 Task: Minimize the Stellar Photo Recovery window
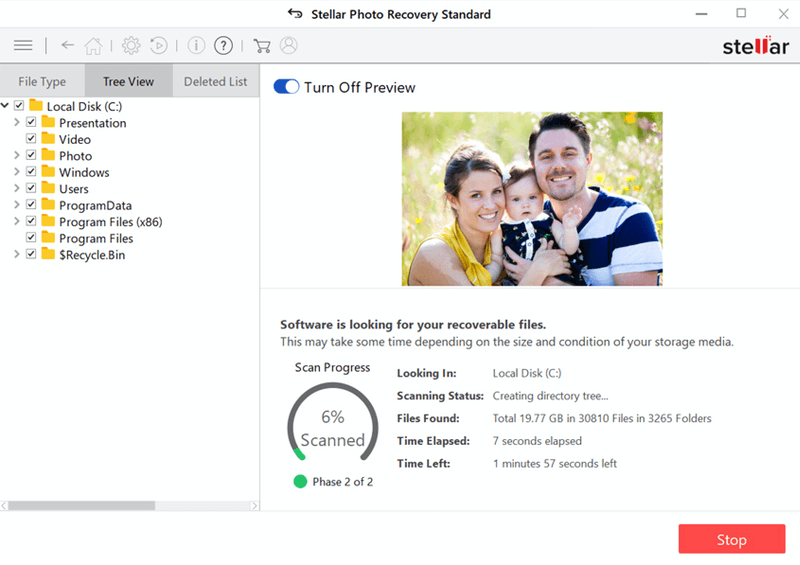coord(702,14)
